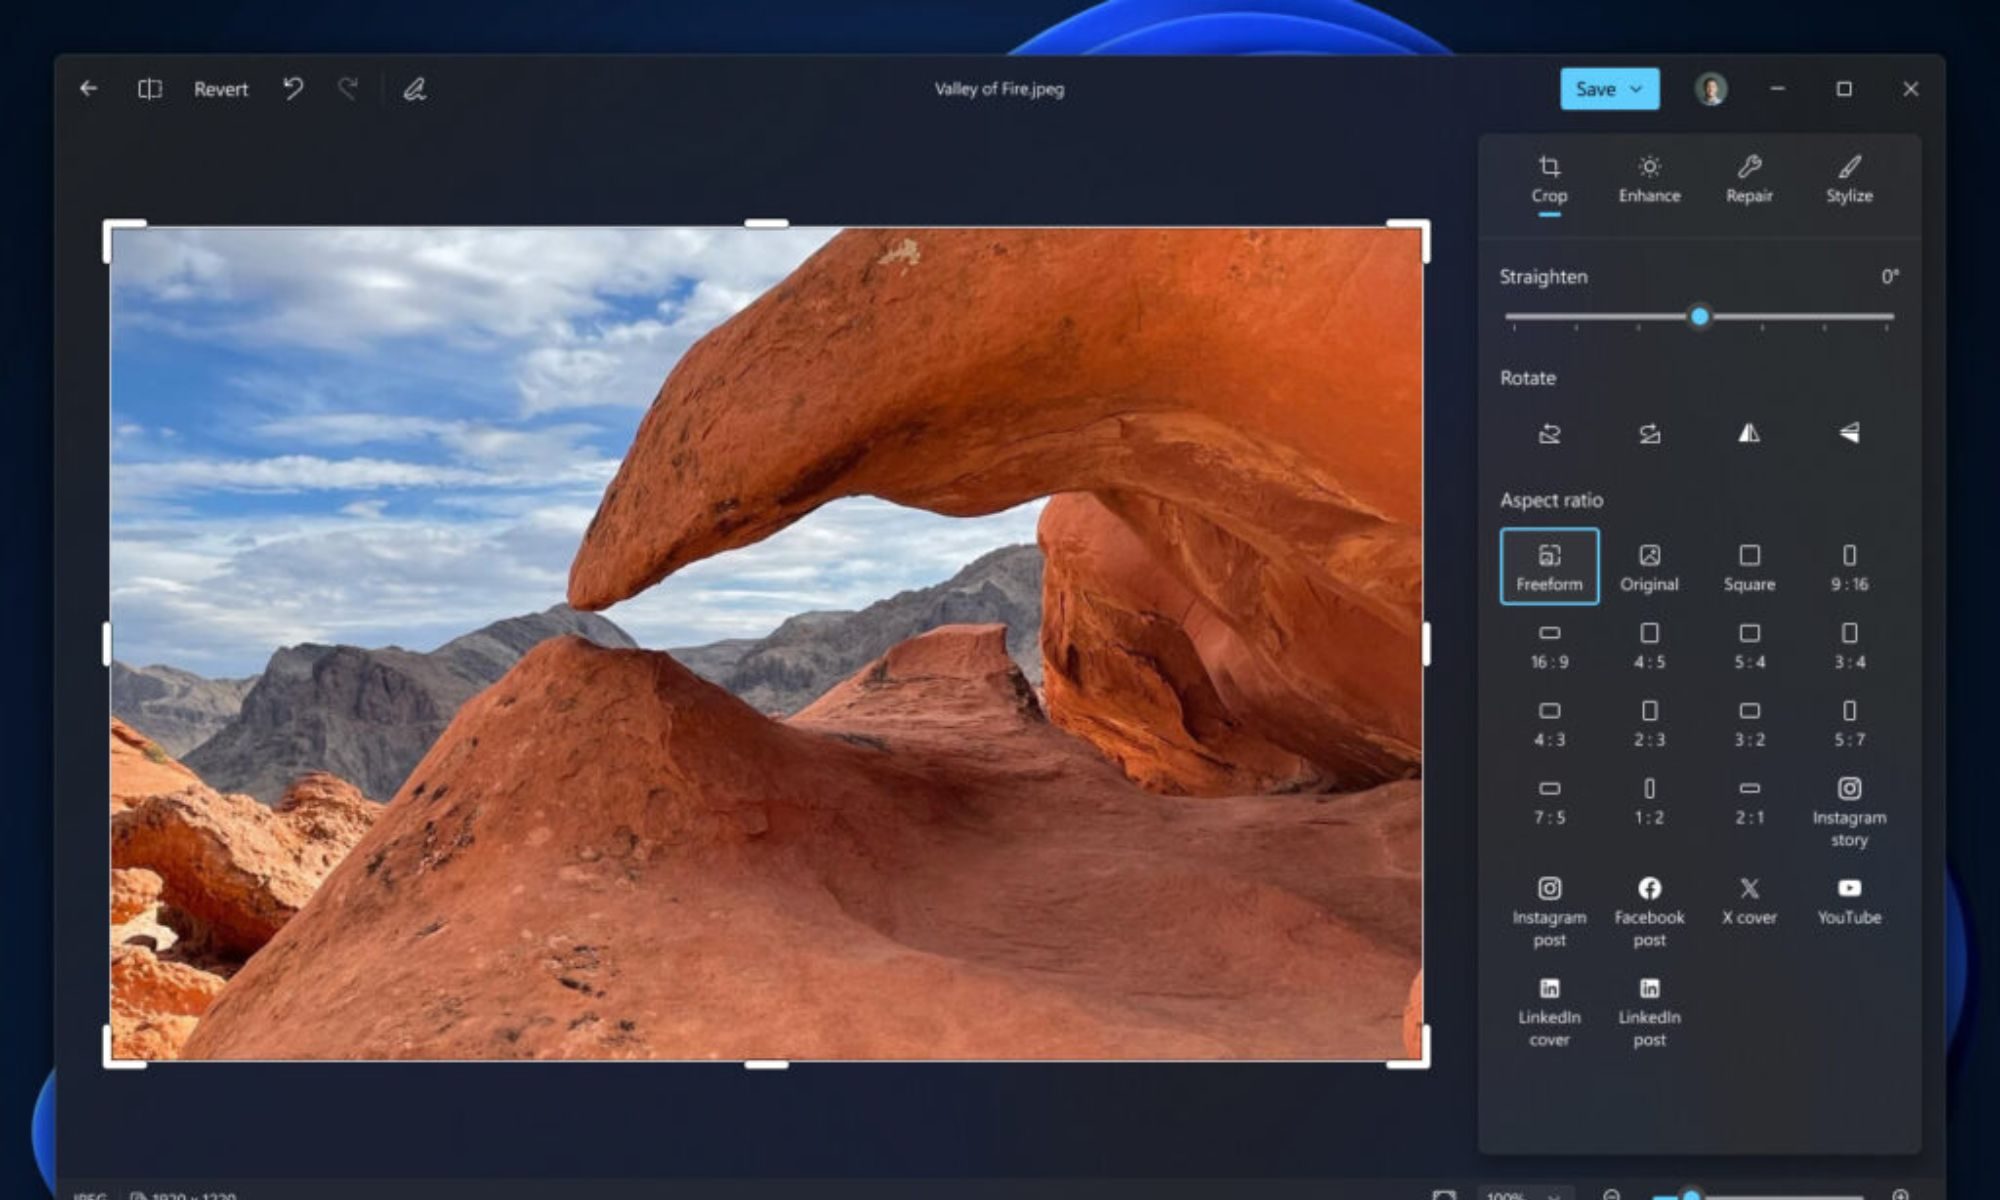Go back using the arrow icon
This screenshot has width=2000, height=1200.
[x=88, y=89]
